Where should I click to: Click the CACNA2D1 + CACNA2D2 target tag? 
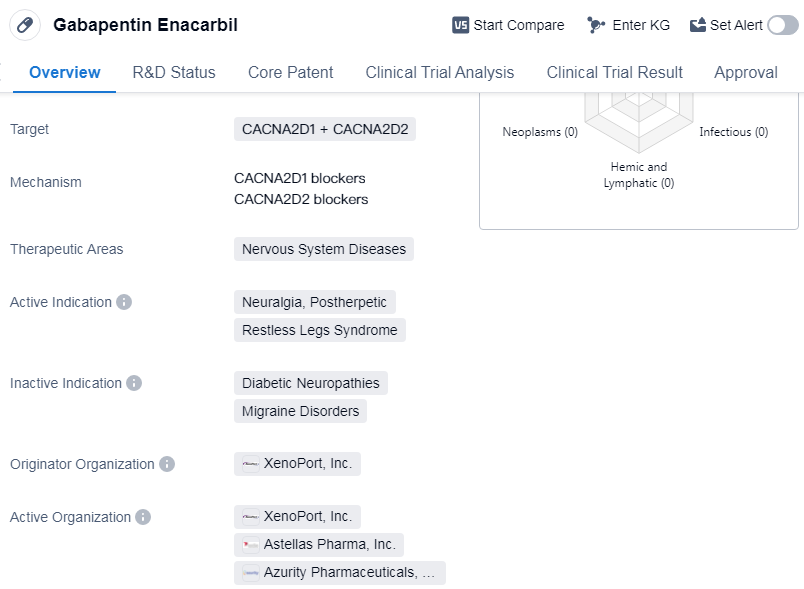(325, 129)
